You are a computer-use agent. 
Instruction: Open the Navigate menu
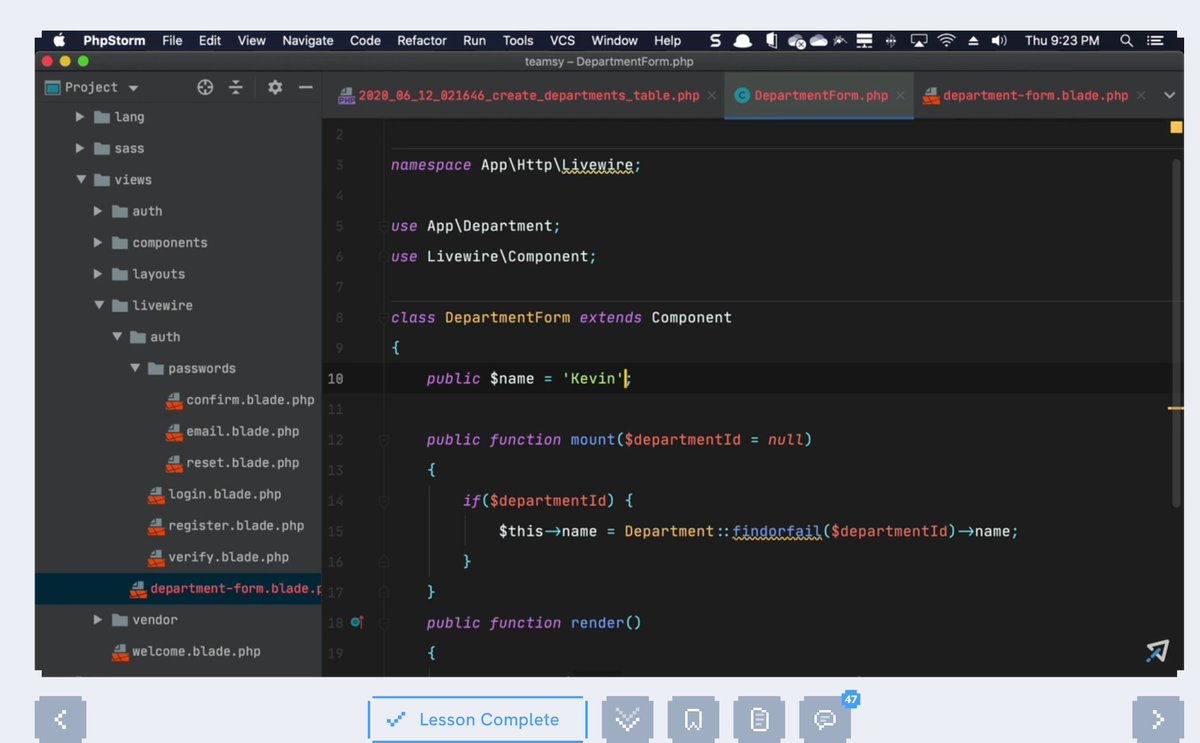pos(308,41)
